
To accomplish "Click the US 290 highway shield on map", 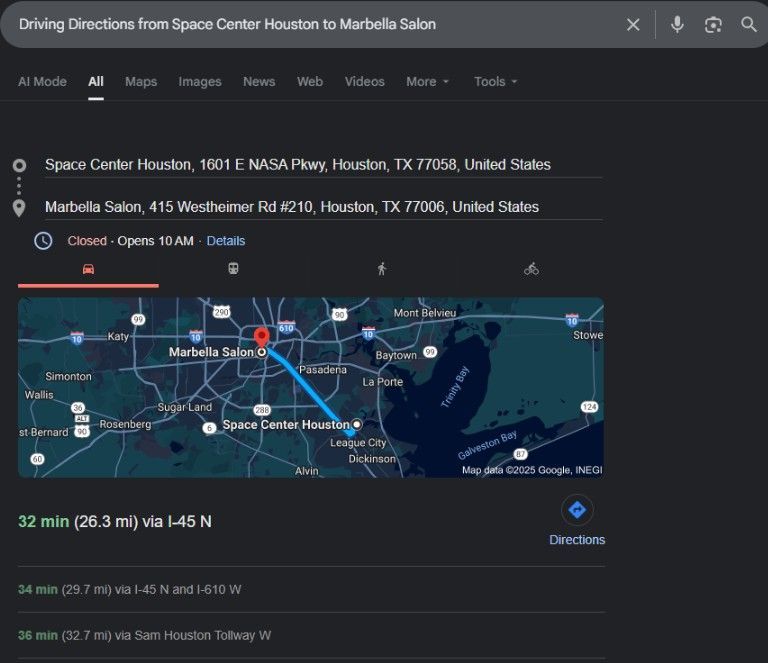I will [x=221, y=312].
